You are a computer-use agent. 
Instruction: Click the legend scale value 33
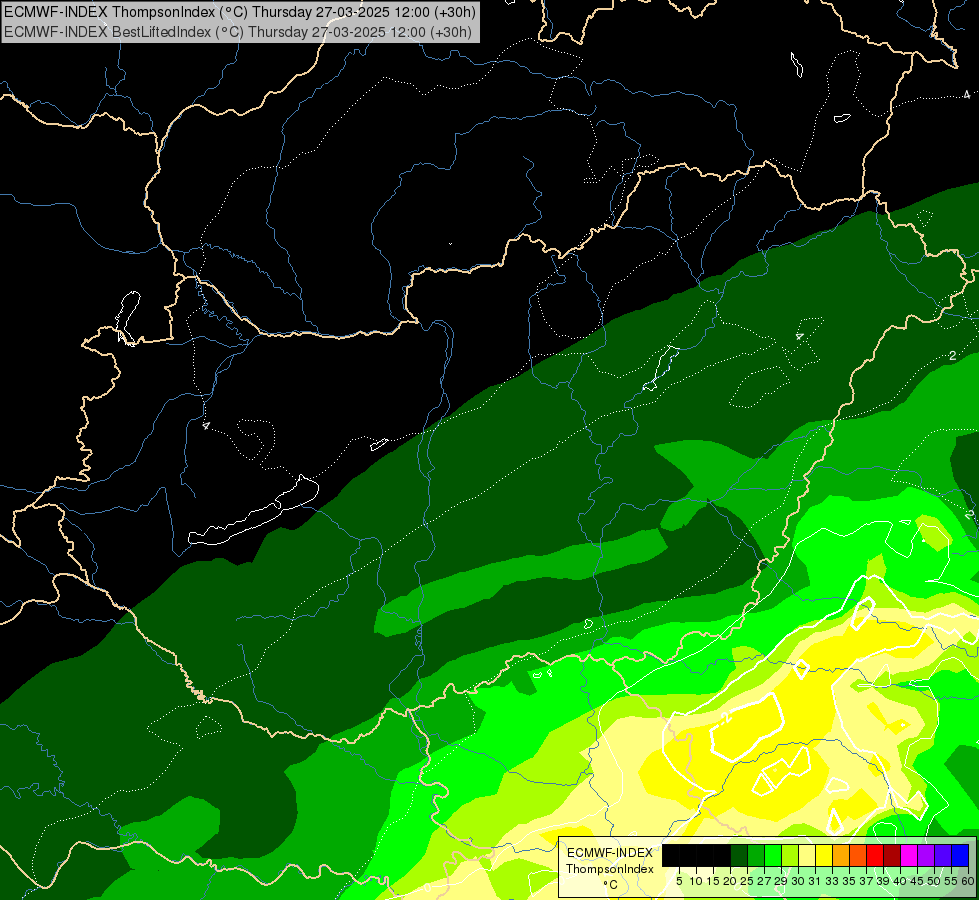832,881
